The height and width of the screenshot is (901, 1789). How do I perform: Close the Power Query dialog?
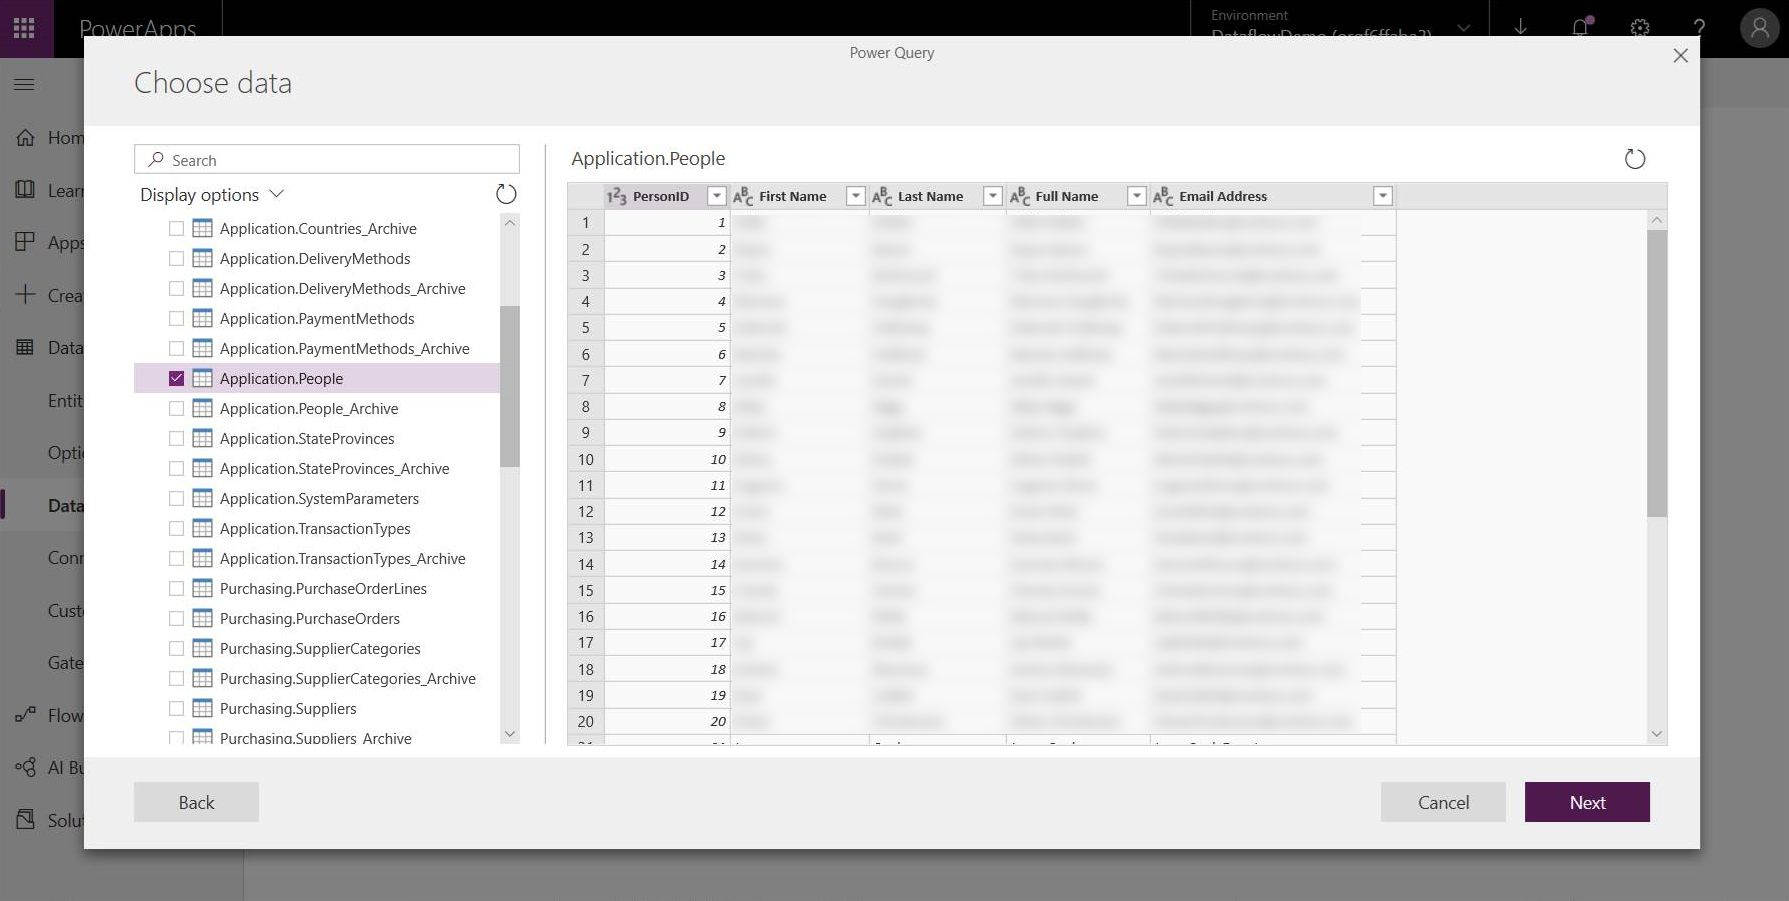coord(1680,56)
